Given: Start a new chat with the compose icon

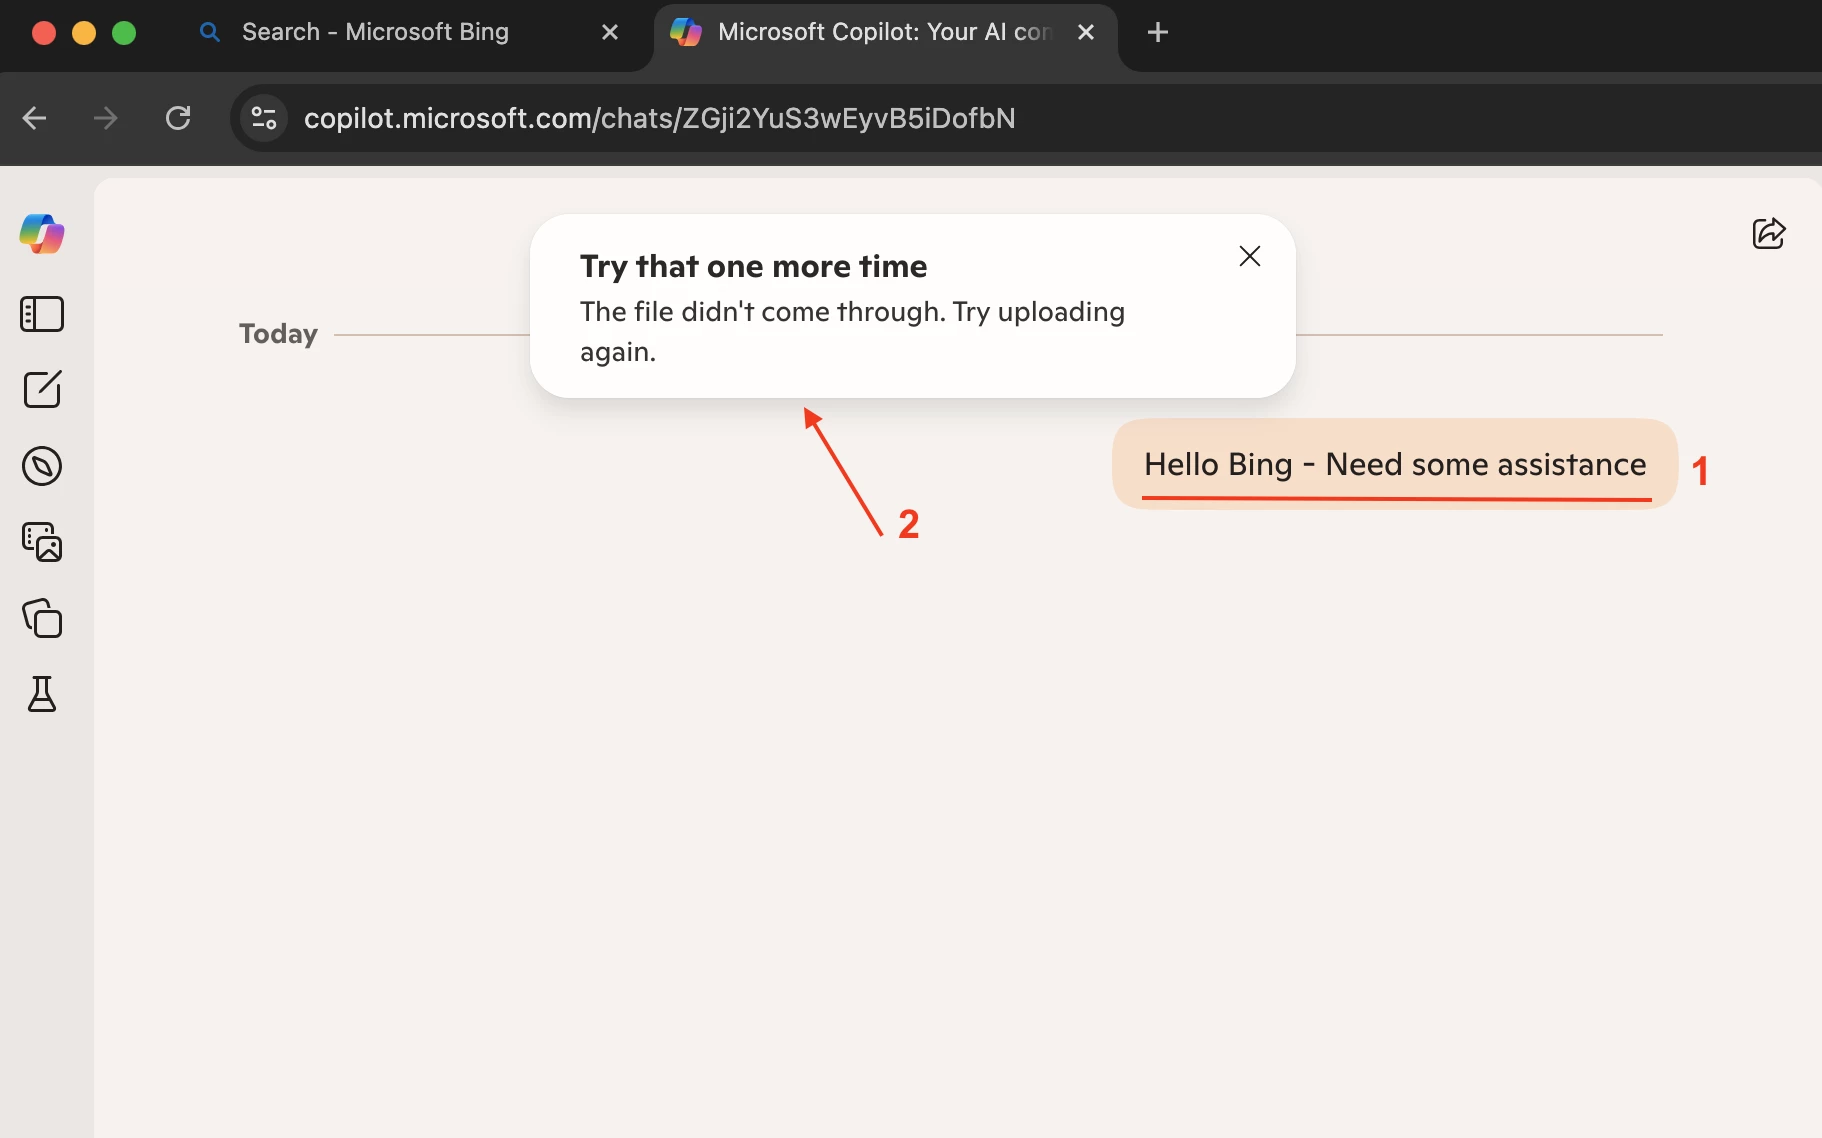Looking at the screenshot, I should point(42,389).
